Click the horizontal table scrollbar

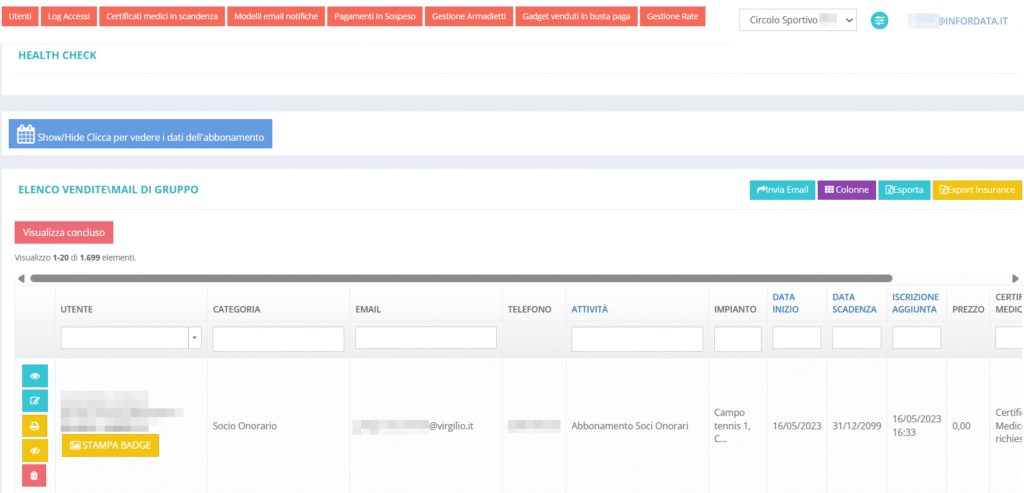460,278
